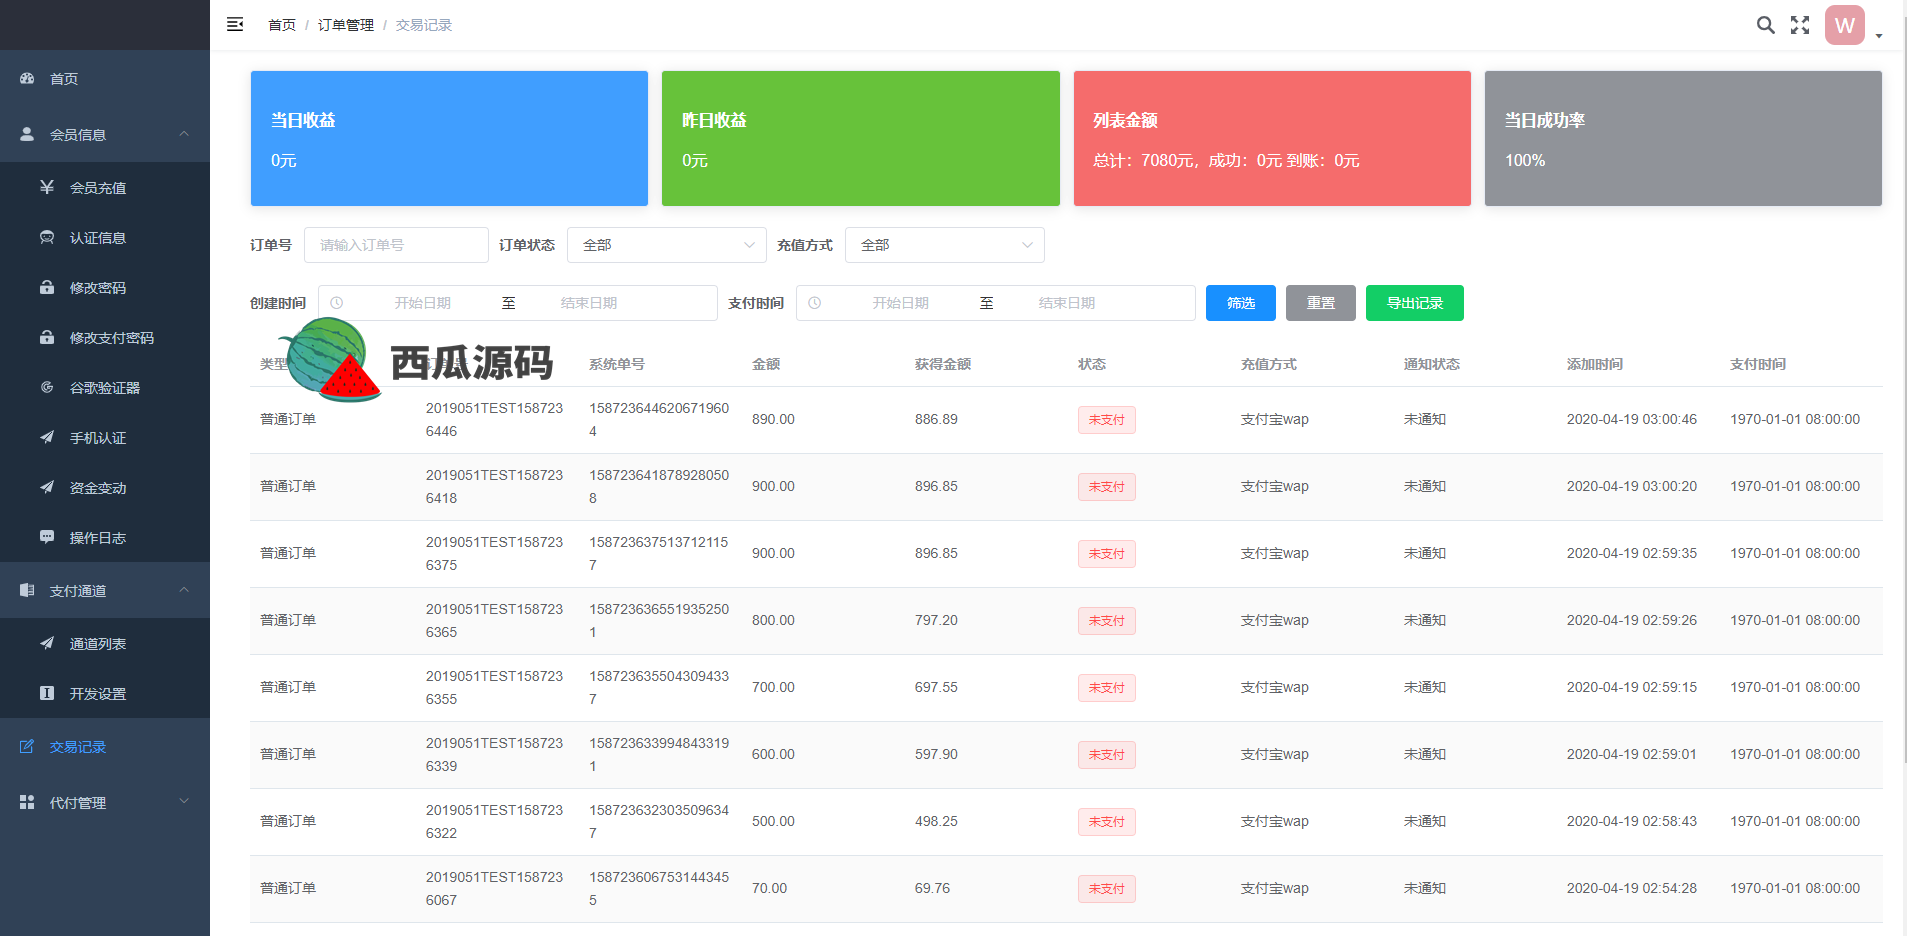The height and width of the screenshot is (936, 1907).
Task: Open 认证信息 in the sidebar
Action: click(105, 237)
